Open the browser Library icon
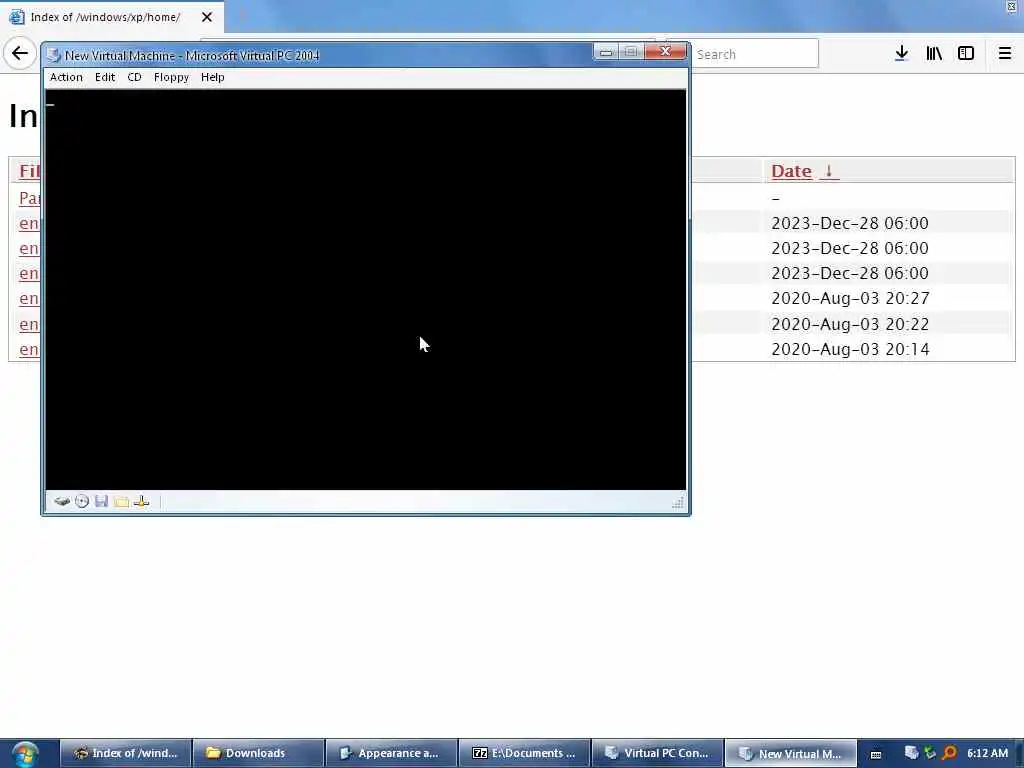 point(934,54)
